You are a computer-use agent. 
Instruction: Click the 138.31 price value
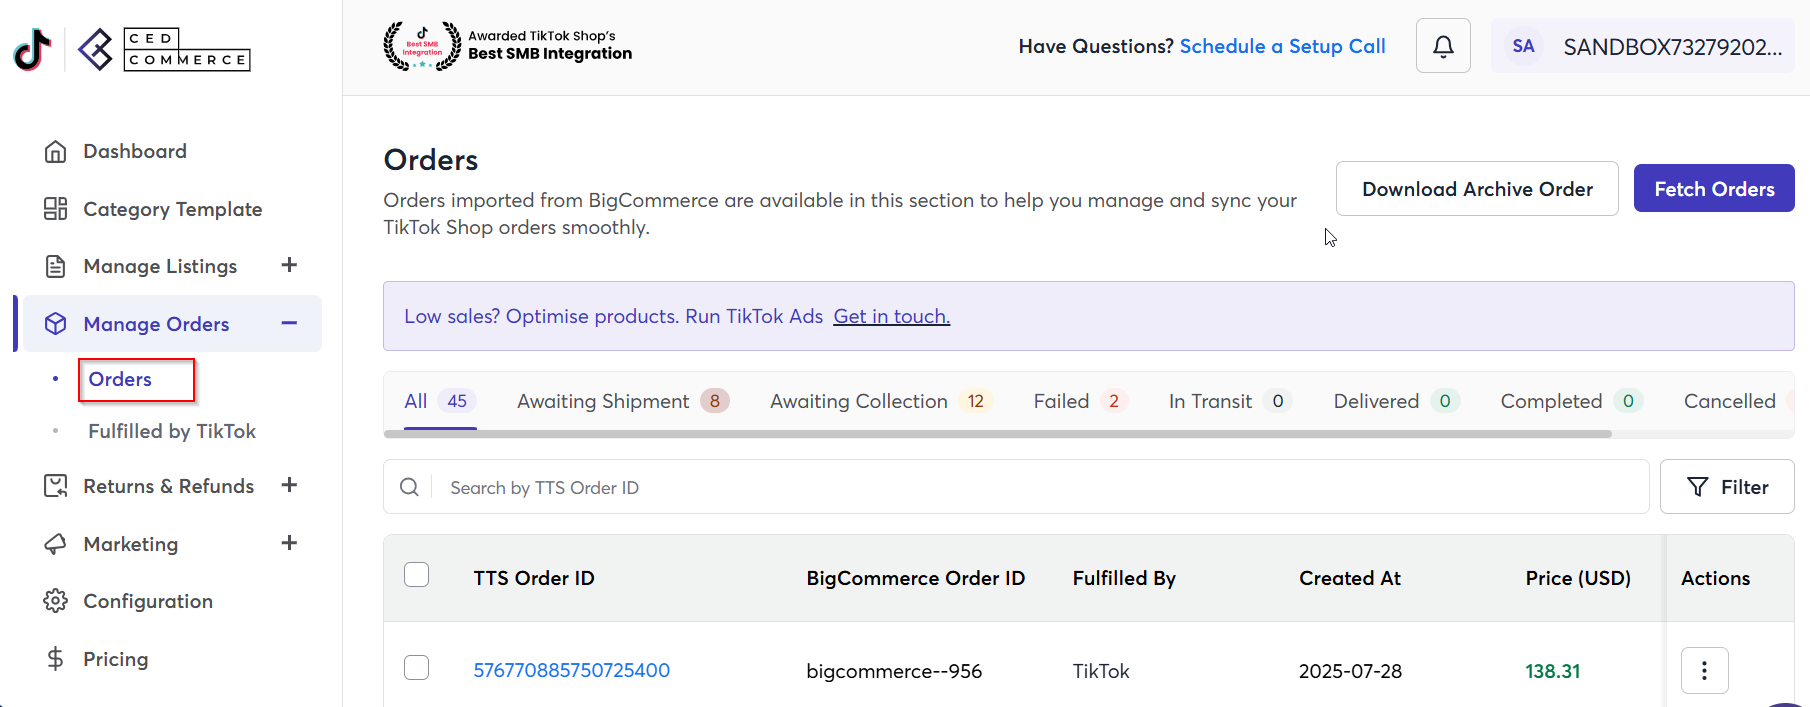pyautogui.click(x=1553, y=671)
